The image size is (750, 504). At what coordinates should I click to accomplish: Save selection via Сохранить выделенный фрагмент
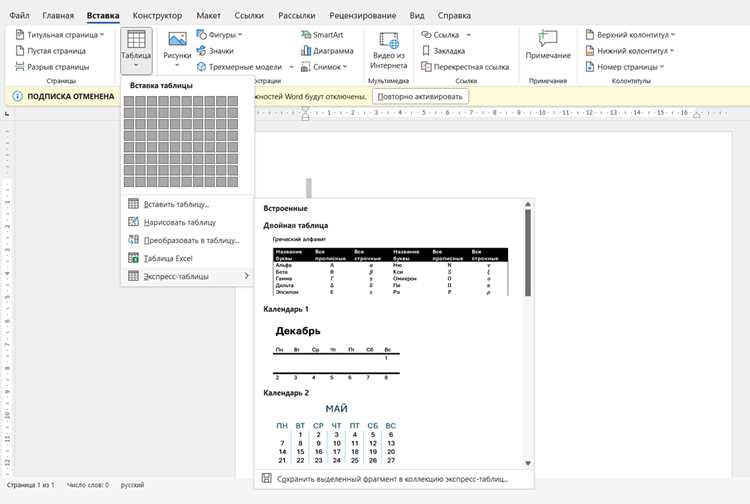tap(394, 479)
